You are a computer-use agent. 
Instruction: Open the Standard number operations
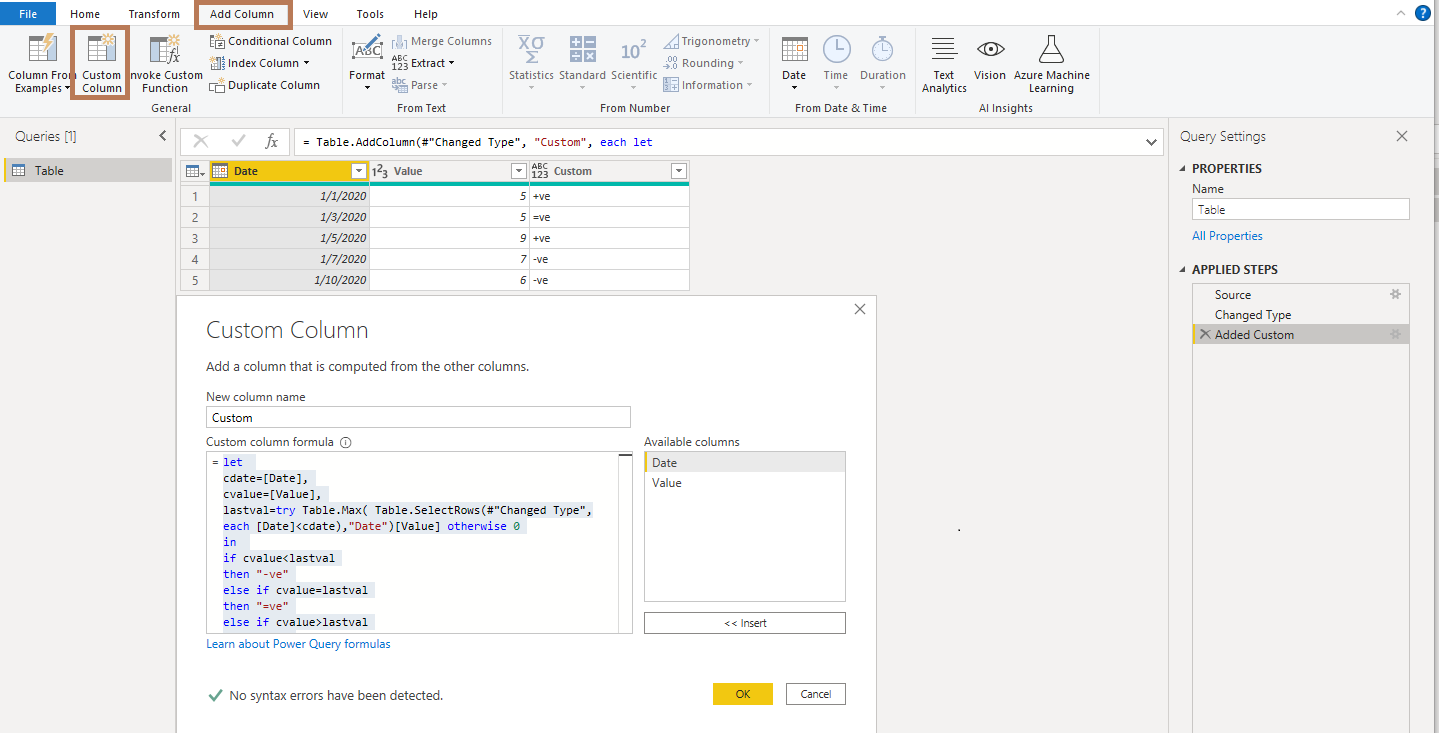coord(582,62)
